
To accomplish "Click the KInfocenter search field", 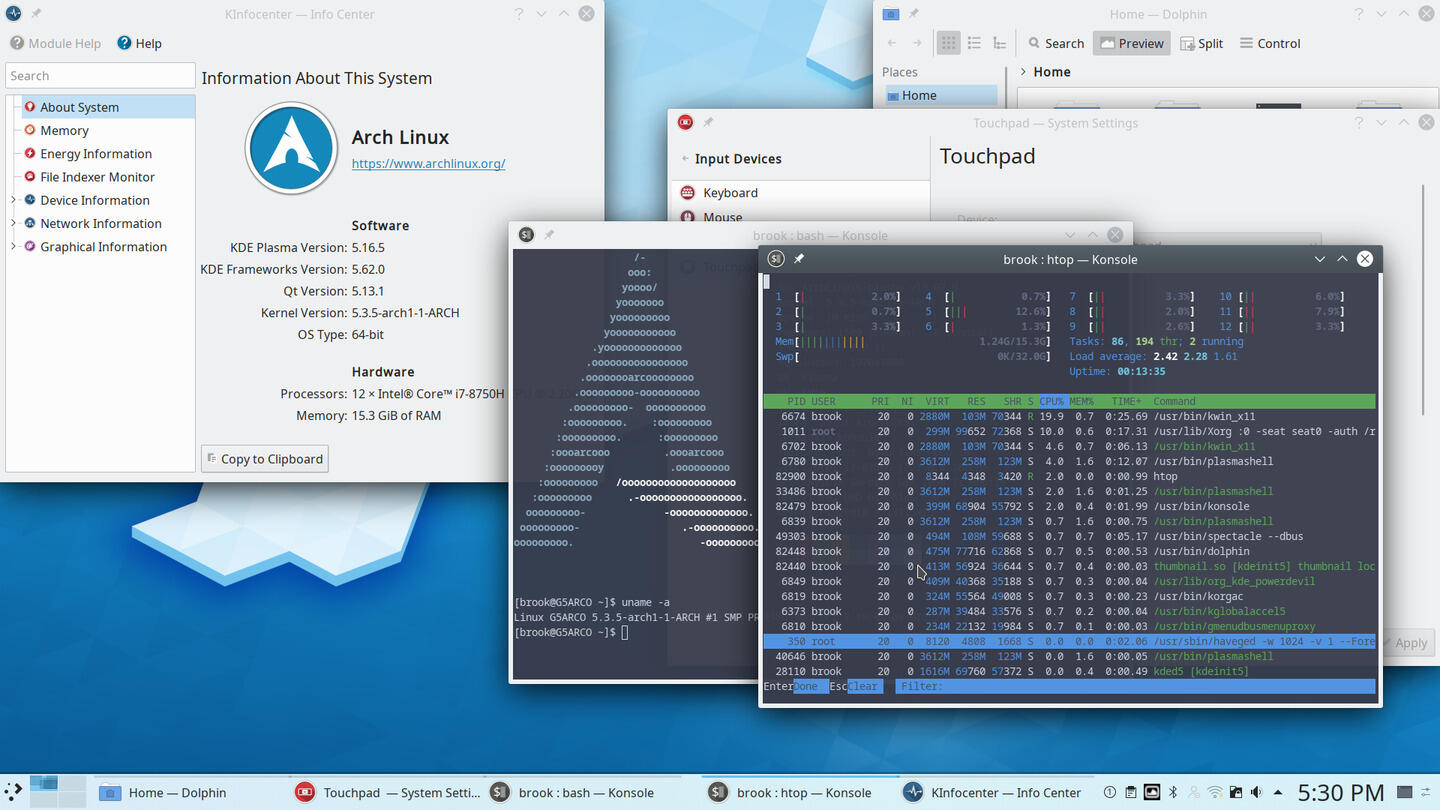I will 100,76.
